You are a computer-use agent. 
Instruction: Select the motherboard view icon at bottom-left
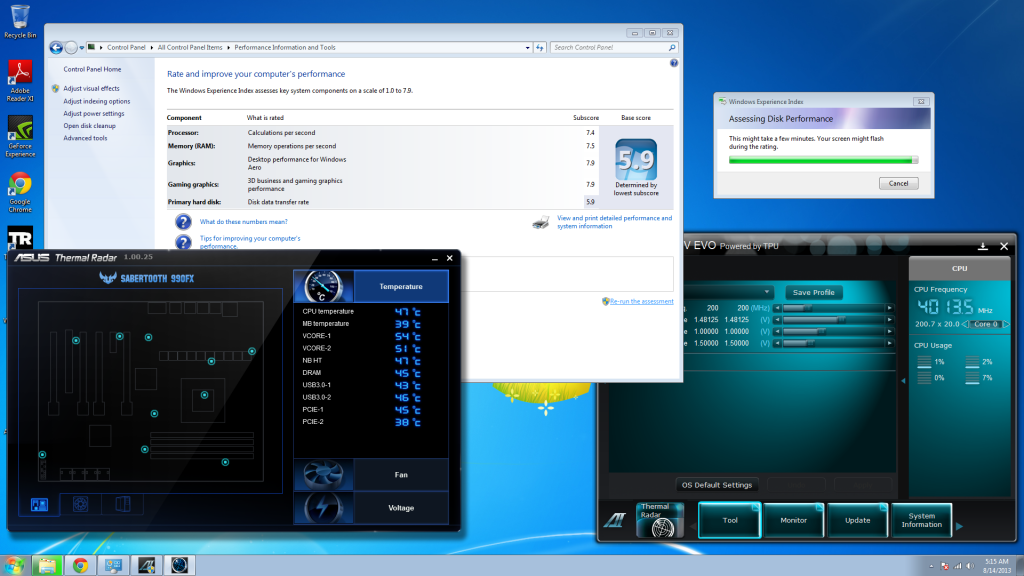point(40,505)
